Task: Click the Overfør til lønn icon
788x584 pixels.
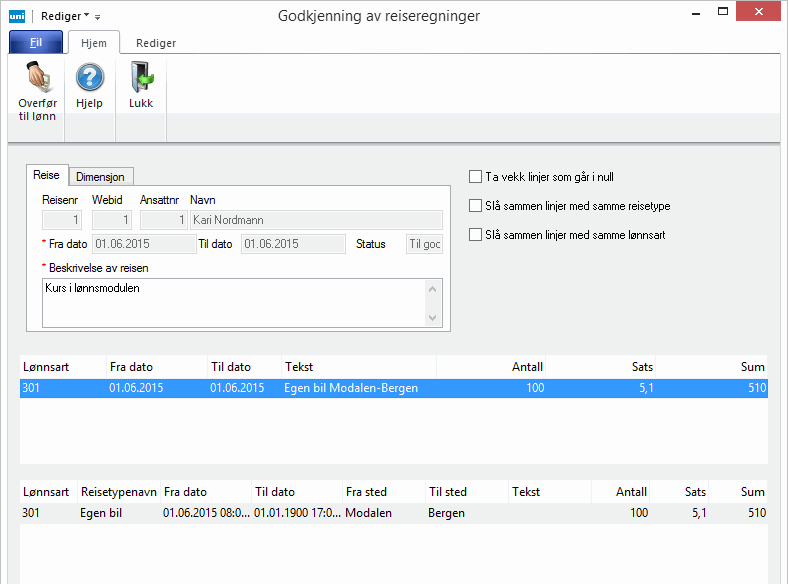Action: pos(37,78)
